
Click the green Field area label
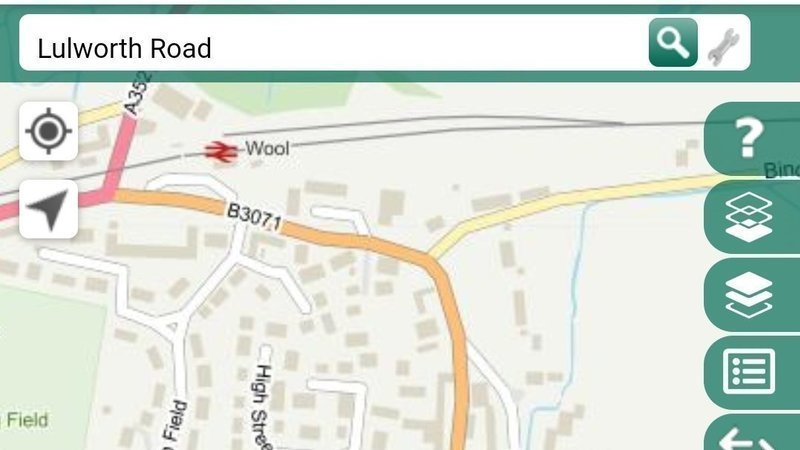coord(27,420)
